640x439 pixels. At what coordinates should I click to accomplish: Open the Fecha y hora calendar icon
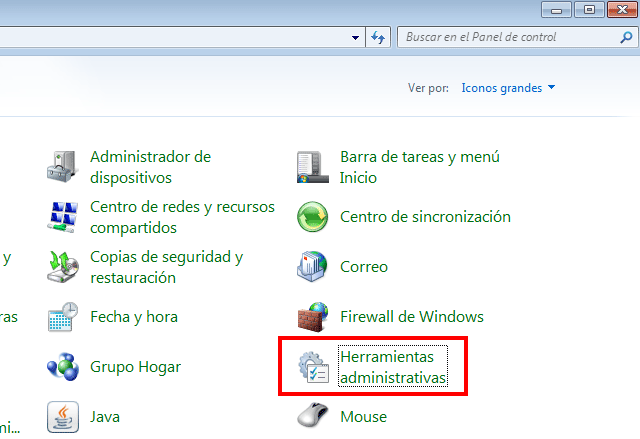point(62,317)
